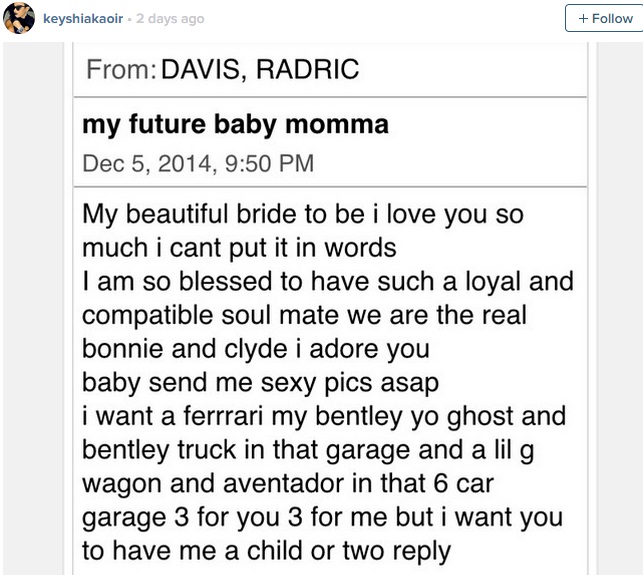Screen dimensions: 643x575
Task: Click the line "My beautiful bride to be"
Action: click(x=302, y=214)
